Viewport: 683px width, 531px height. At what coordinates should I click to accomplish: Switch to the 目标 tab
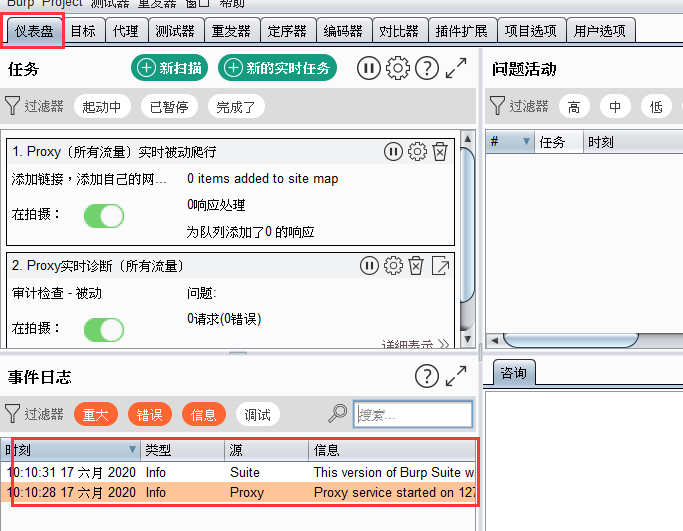click(x=83, y=31)
